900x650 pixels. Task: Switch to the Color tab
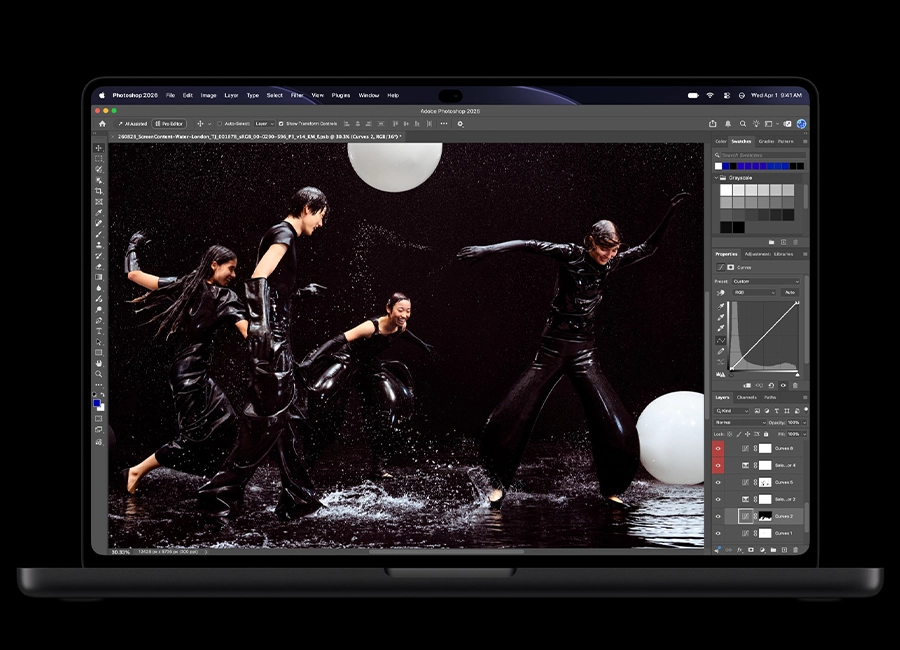click(721, 141)
